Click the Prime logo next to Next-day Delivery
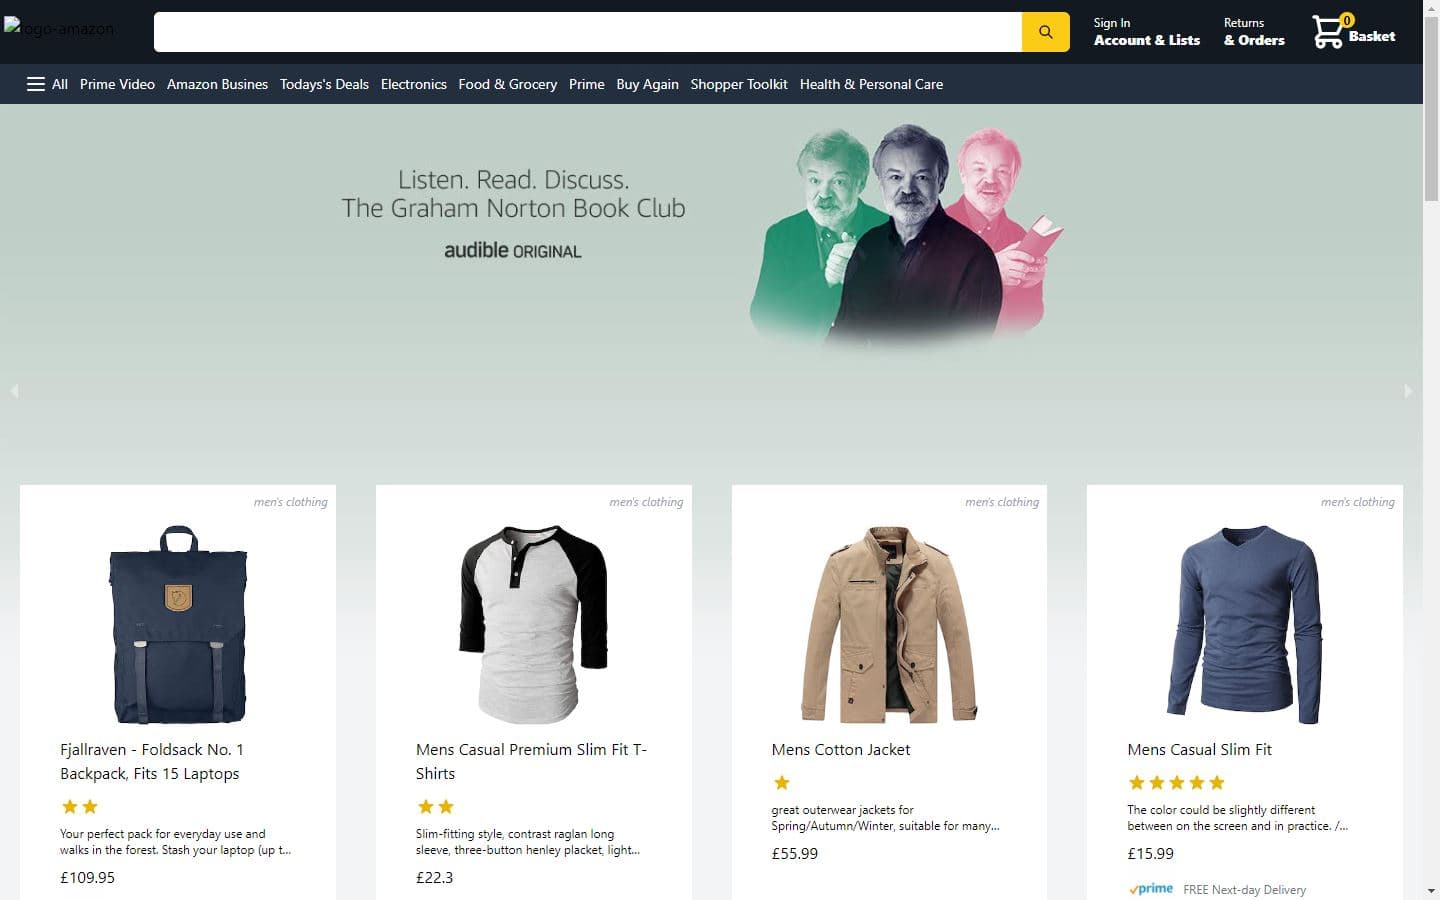This screenshot has width=1440, height=900. click(x=1151, y=888)
